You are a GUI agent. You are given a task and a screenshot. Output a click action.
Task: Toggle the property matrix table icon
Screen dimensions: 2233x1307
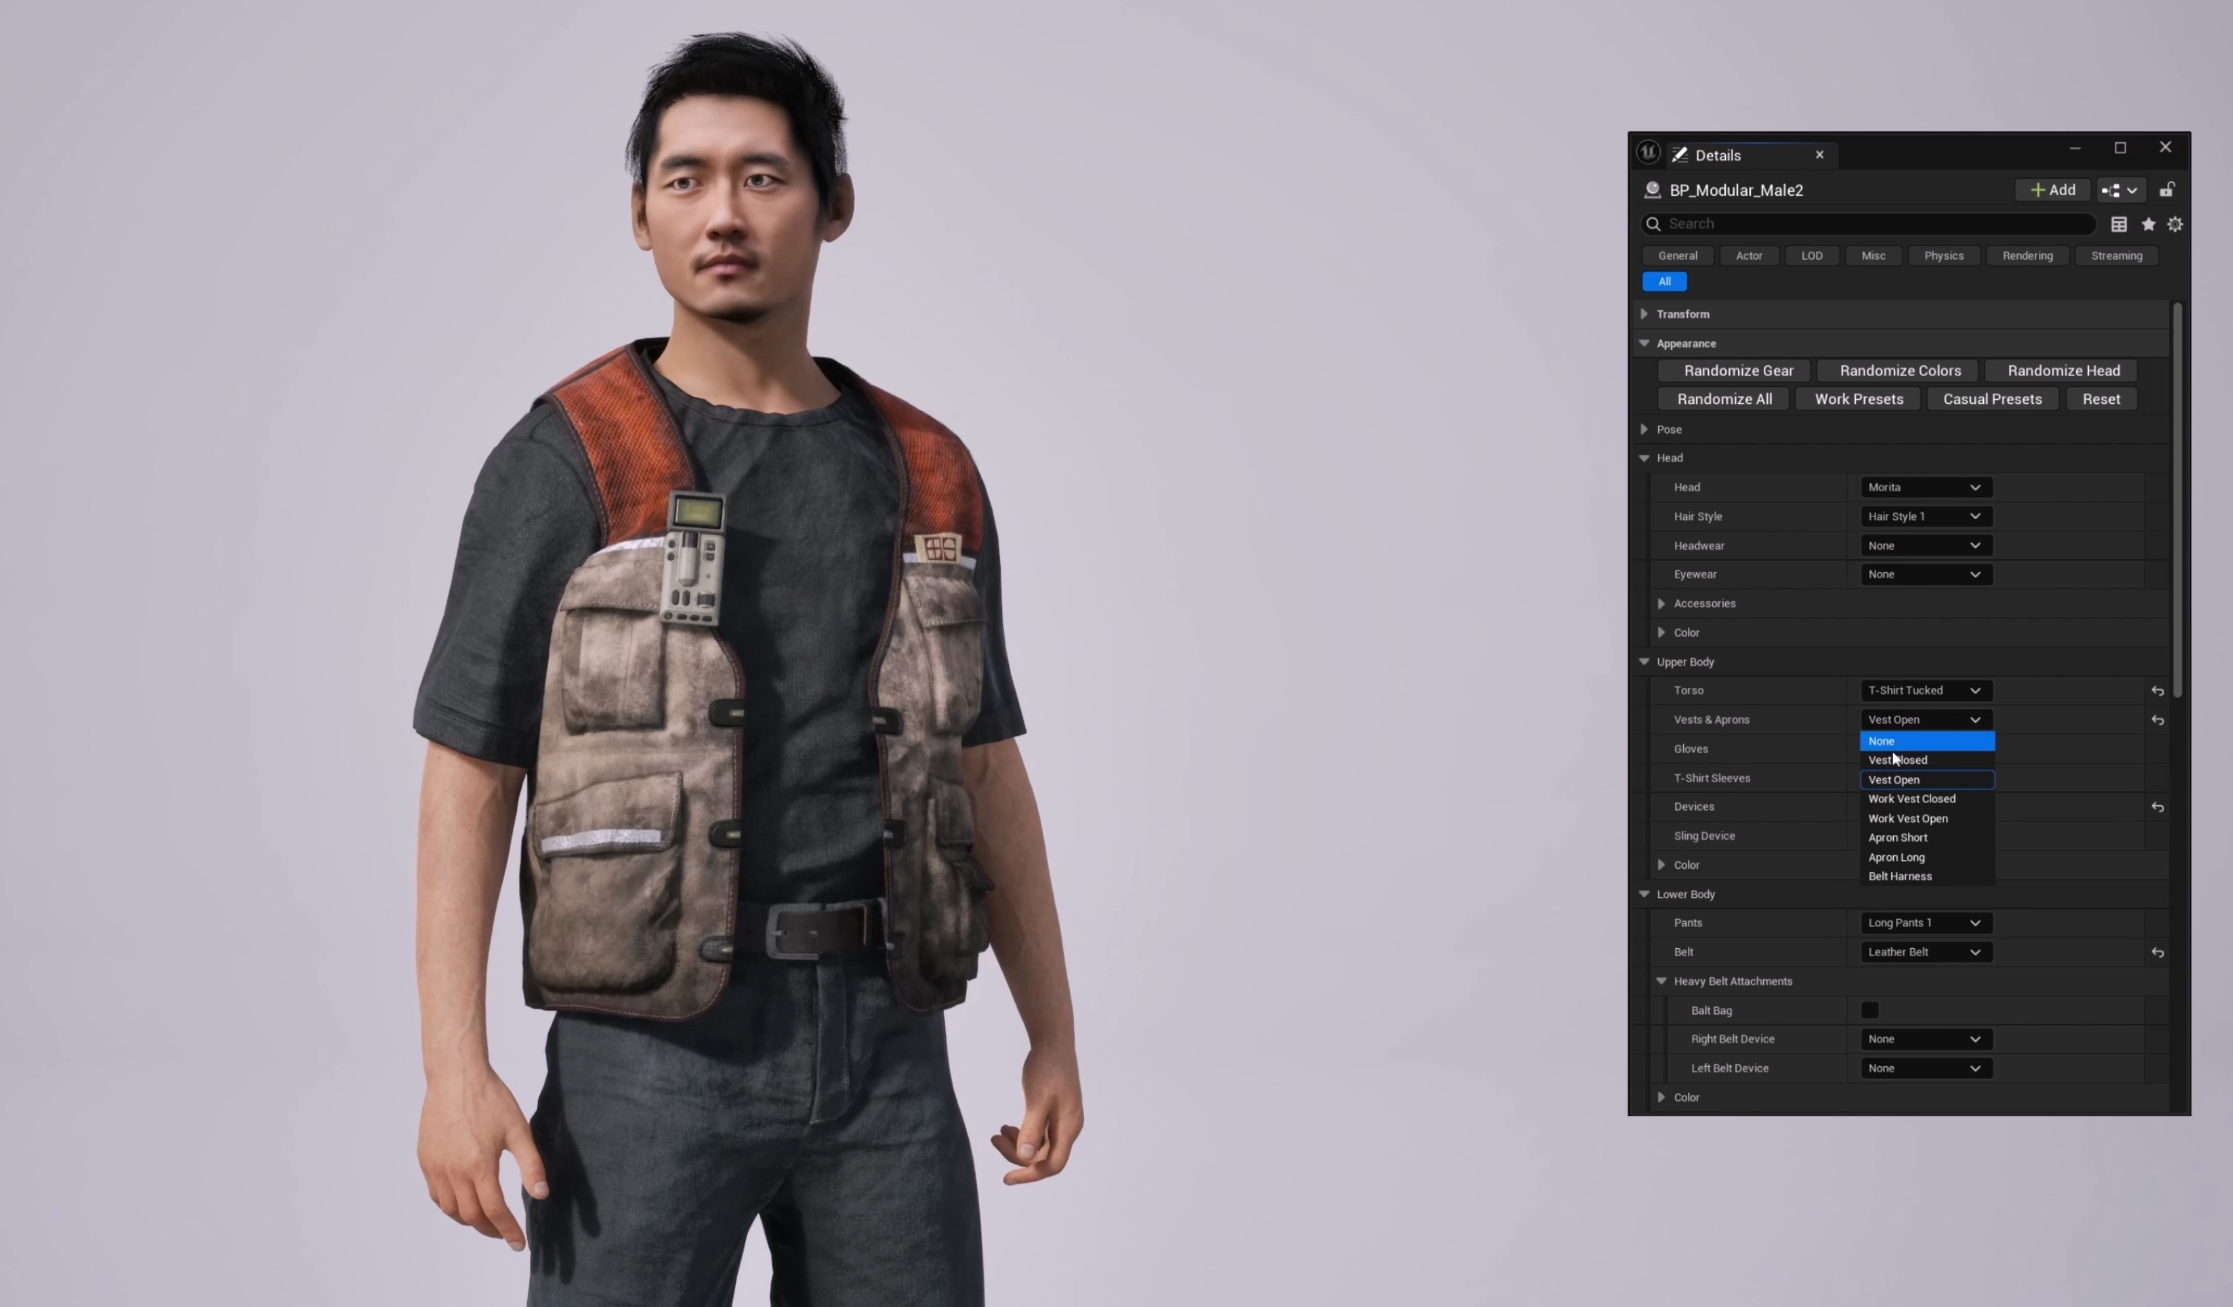click(2118, 224)
